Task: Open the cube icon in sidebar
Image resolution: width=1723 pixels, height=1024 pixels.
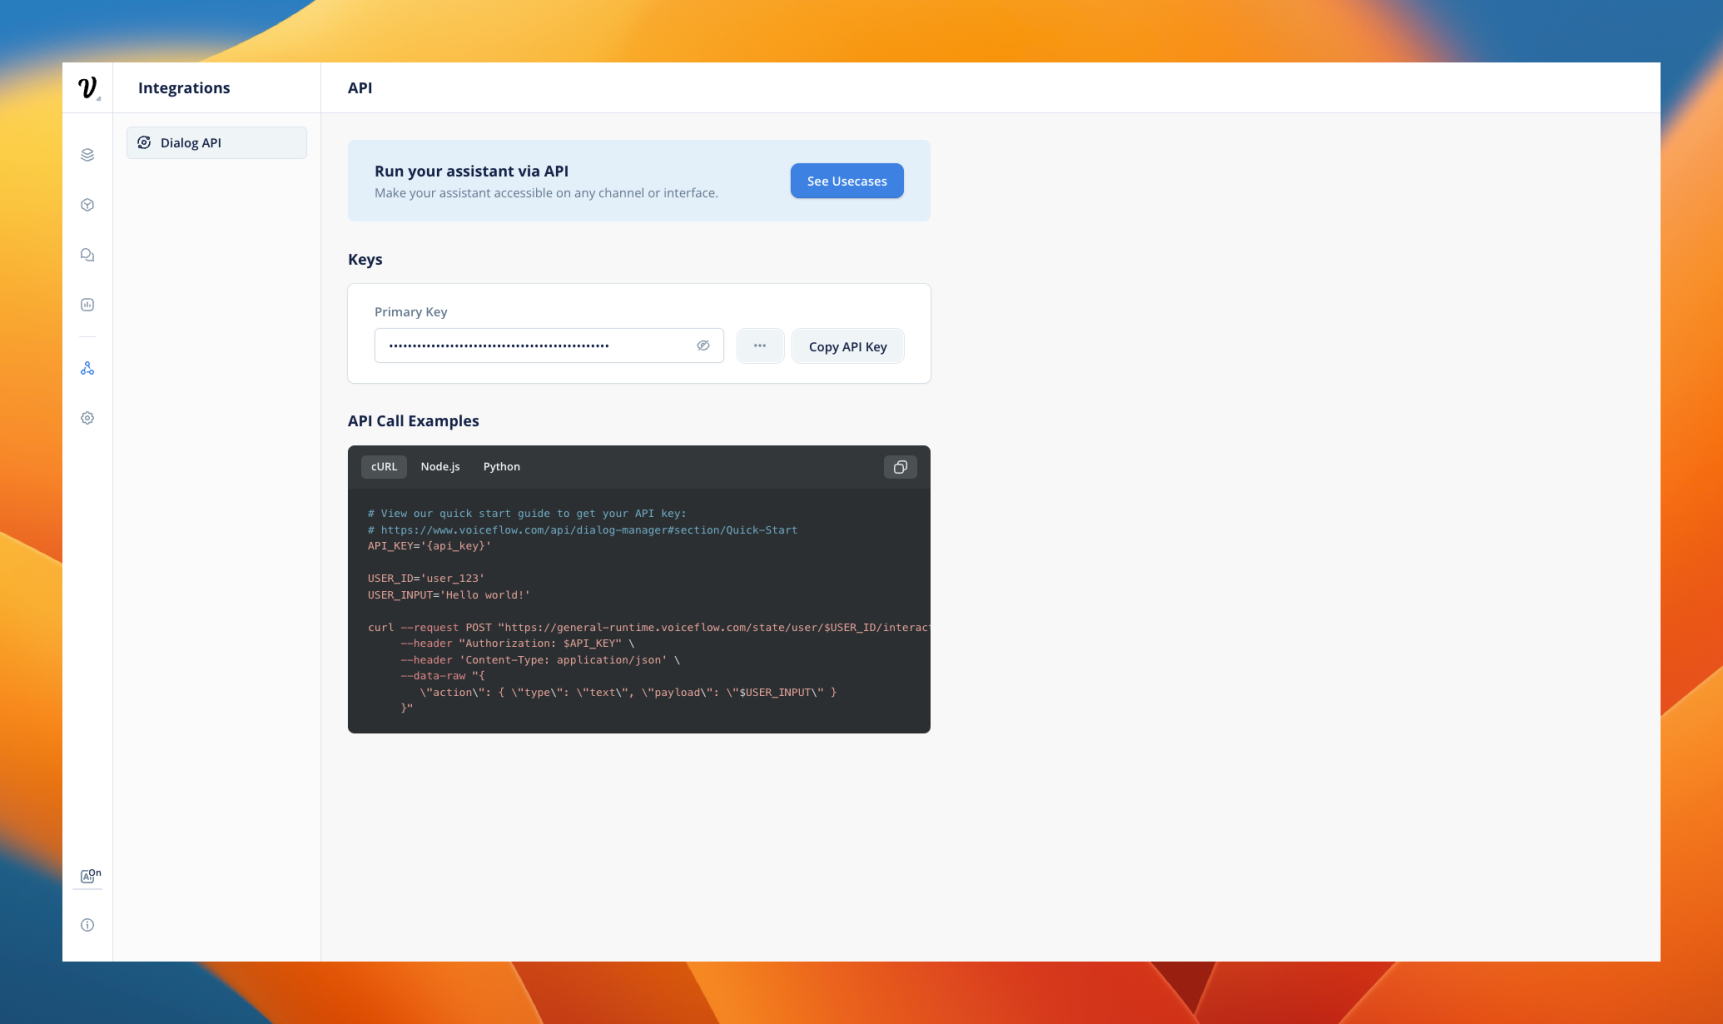Action: pyautogui.click(x=87, y=205)
